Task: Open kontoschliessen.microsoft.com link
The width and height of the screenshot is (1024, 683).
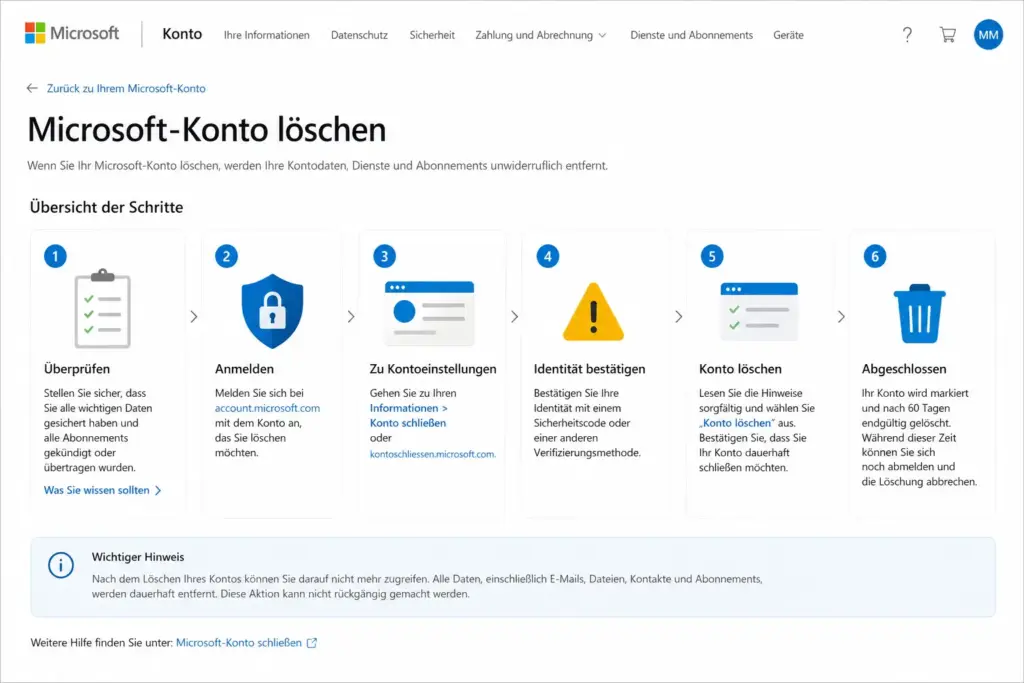Action: click(432, 454)
